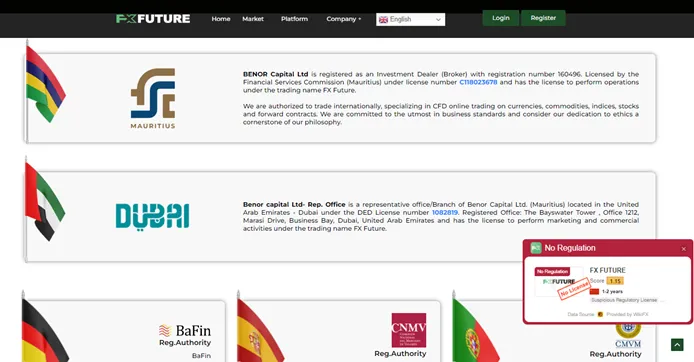Close the No Regulation popup
The width and height of the screenshot is (694, 362).
point(683,249)
